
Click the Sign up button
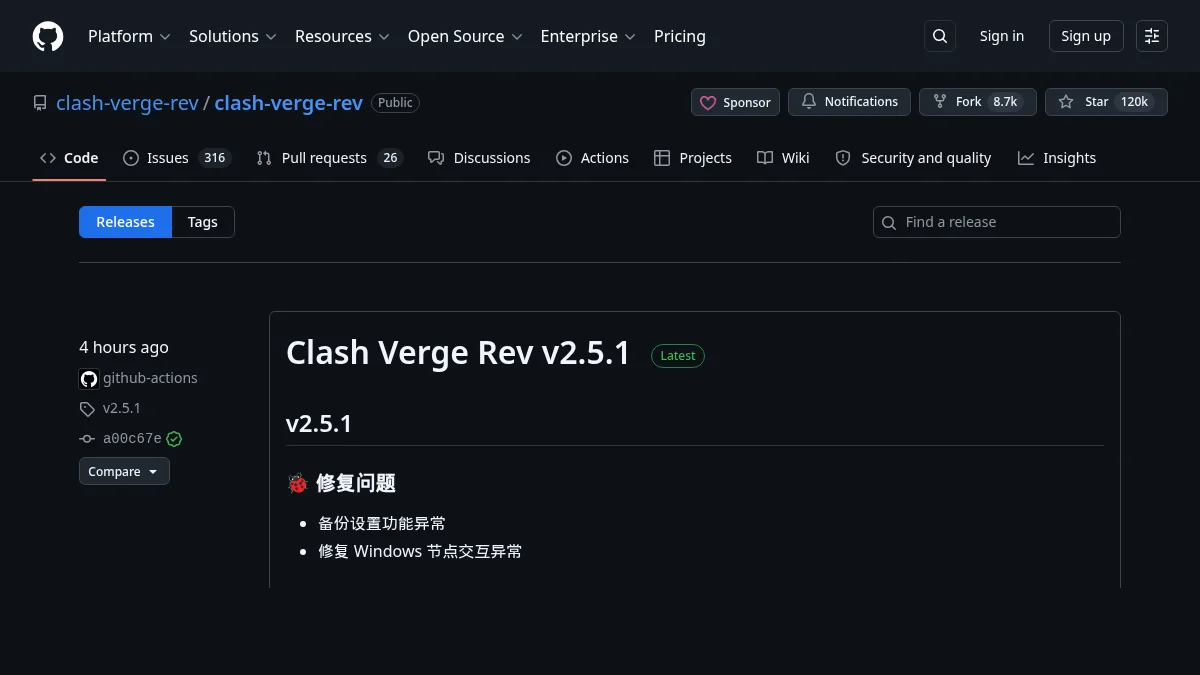pos(1086,36)
